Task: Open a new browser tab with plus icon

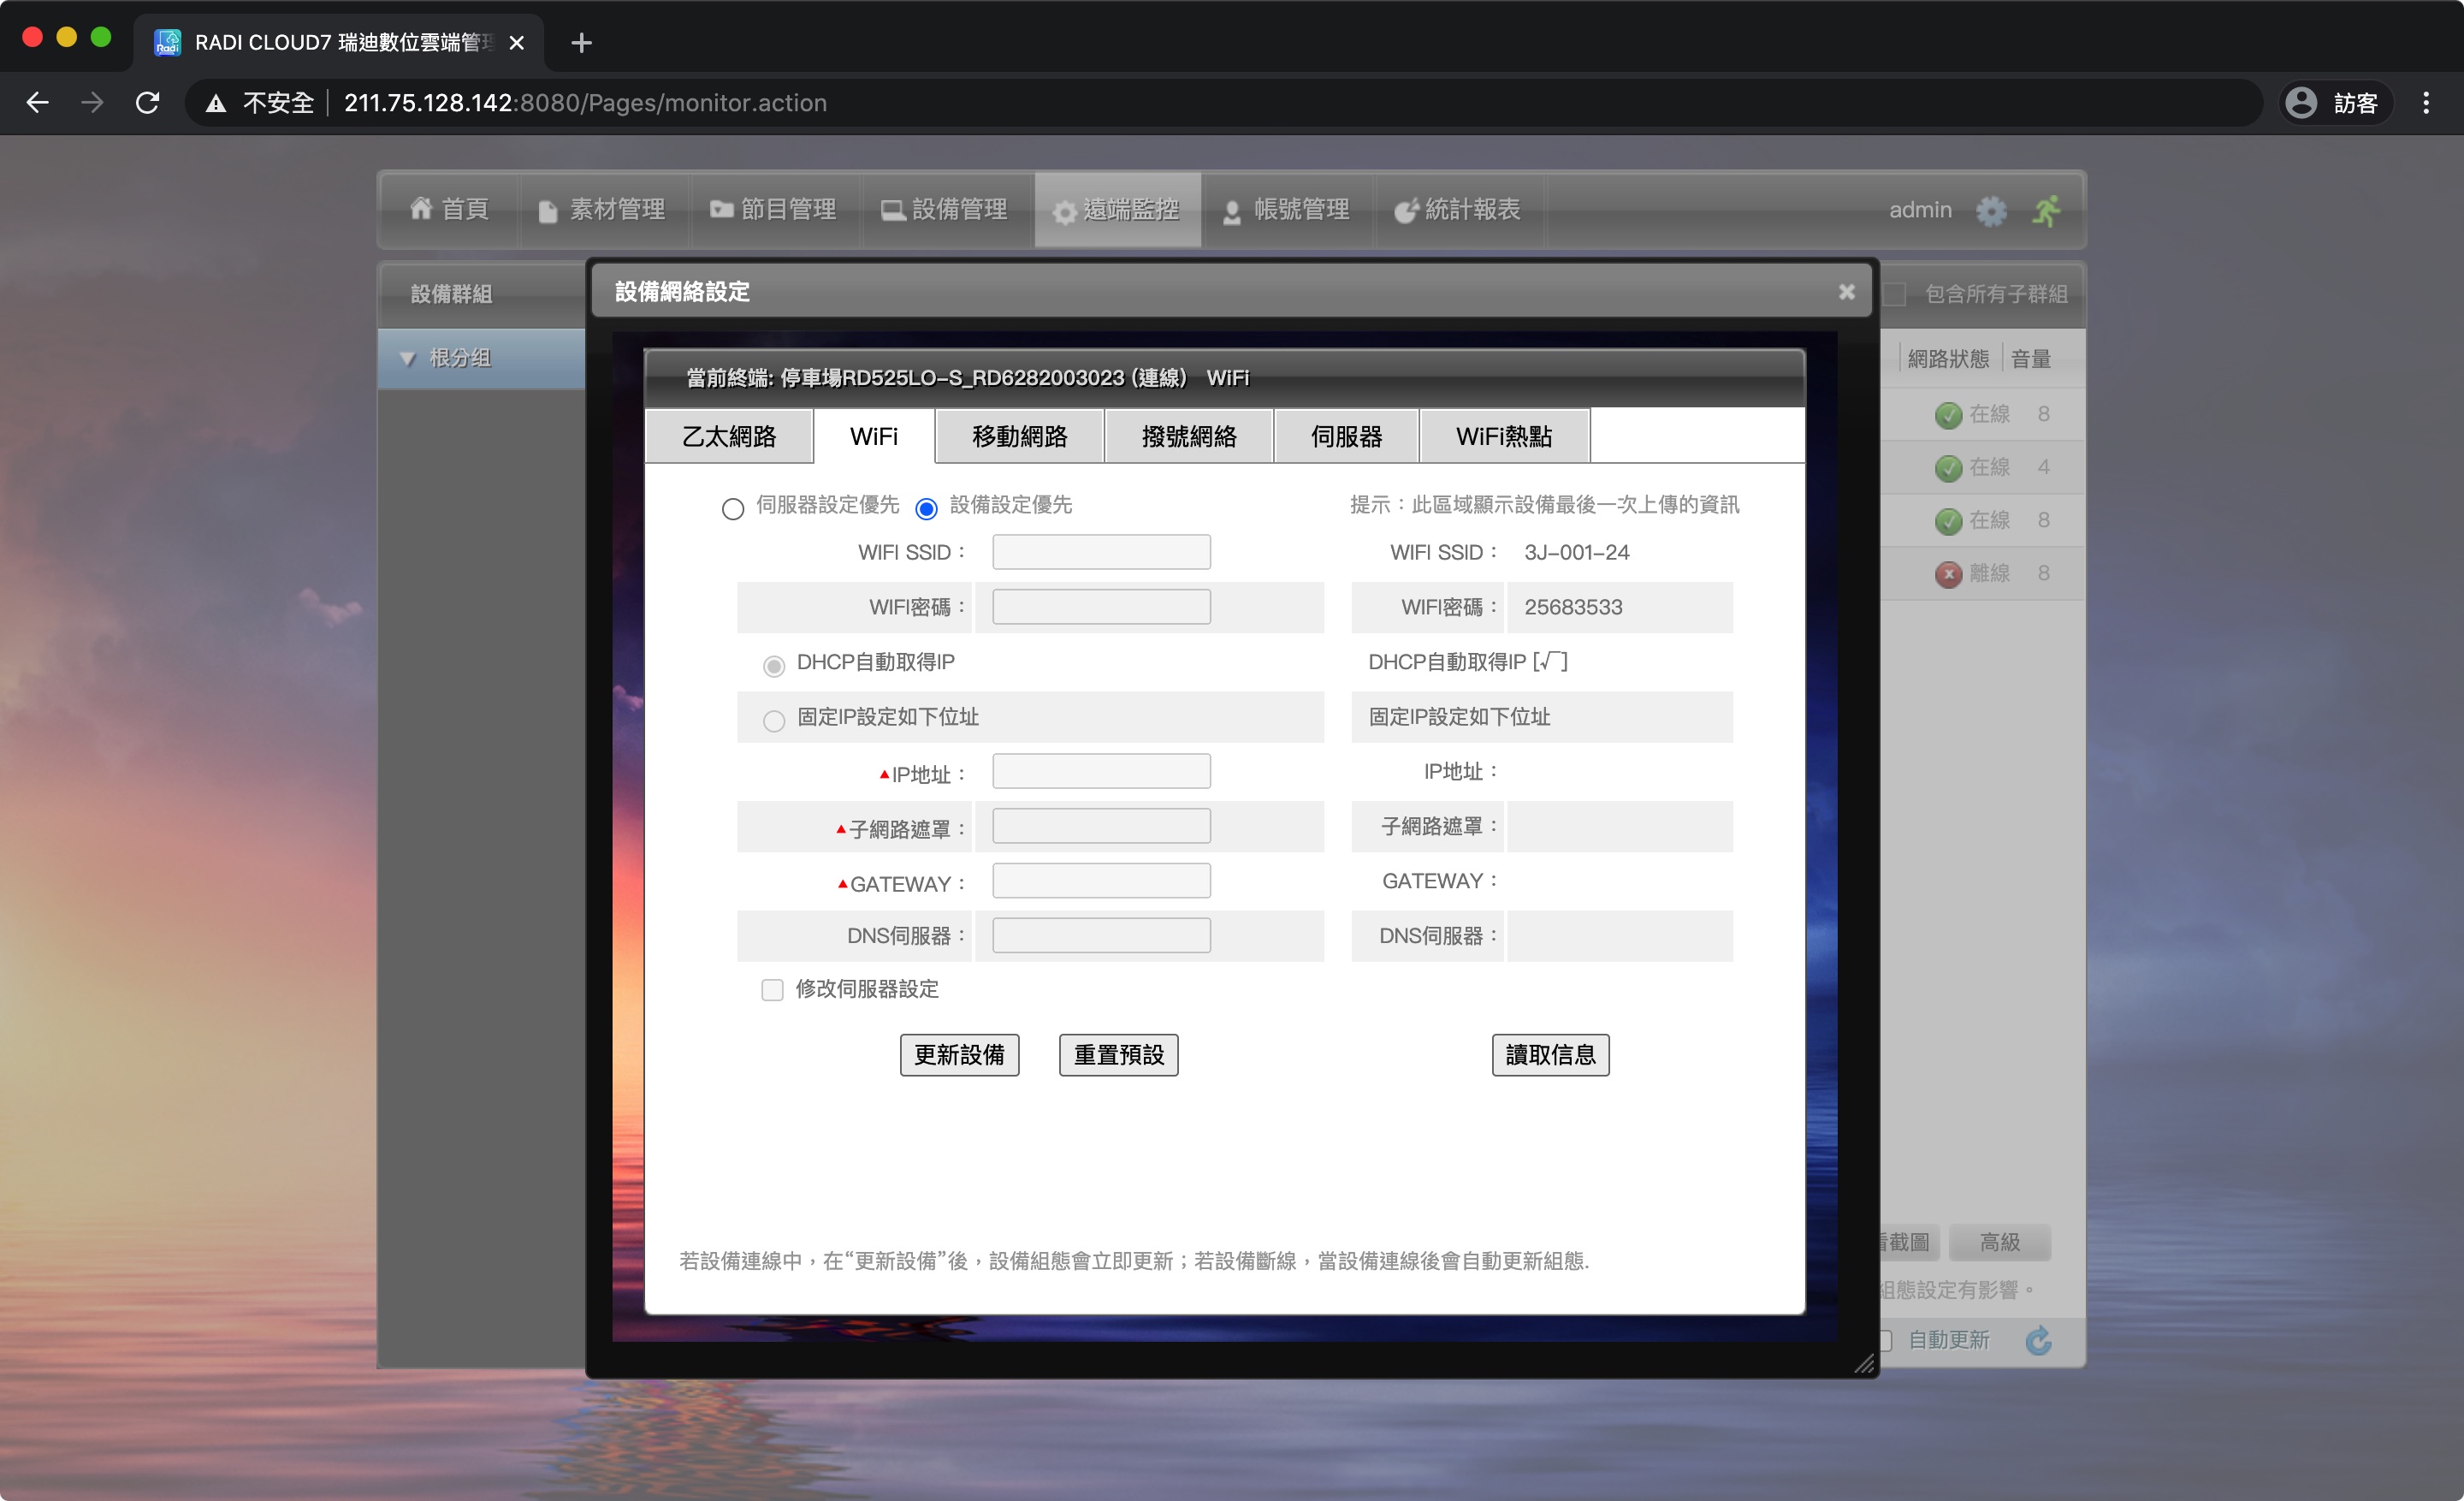Action: 581,43
